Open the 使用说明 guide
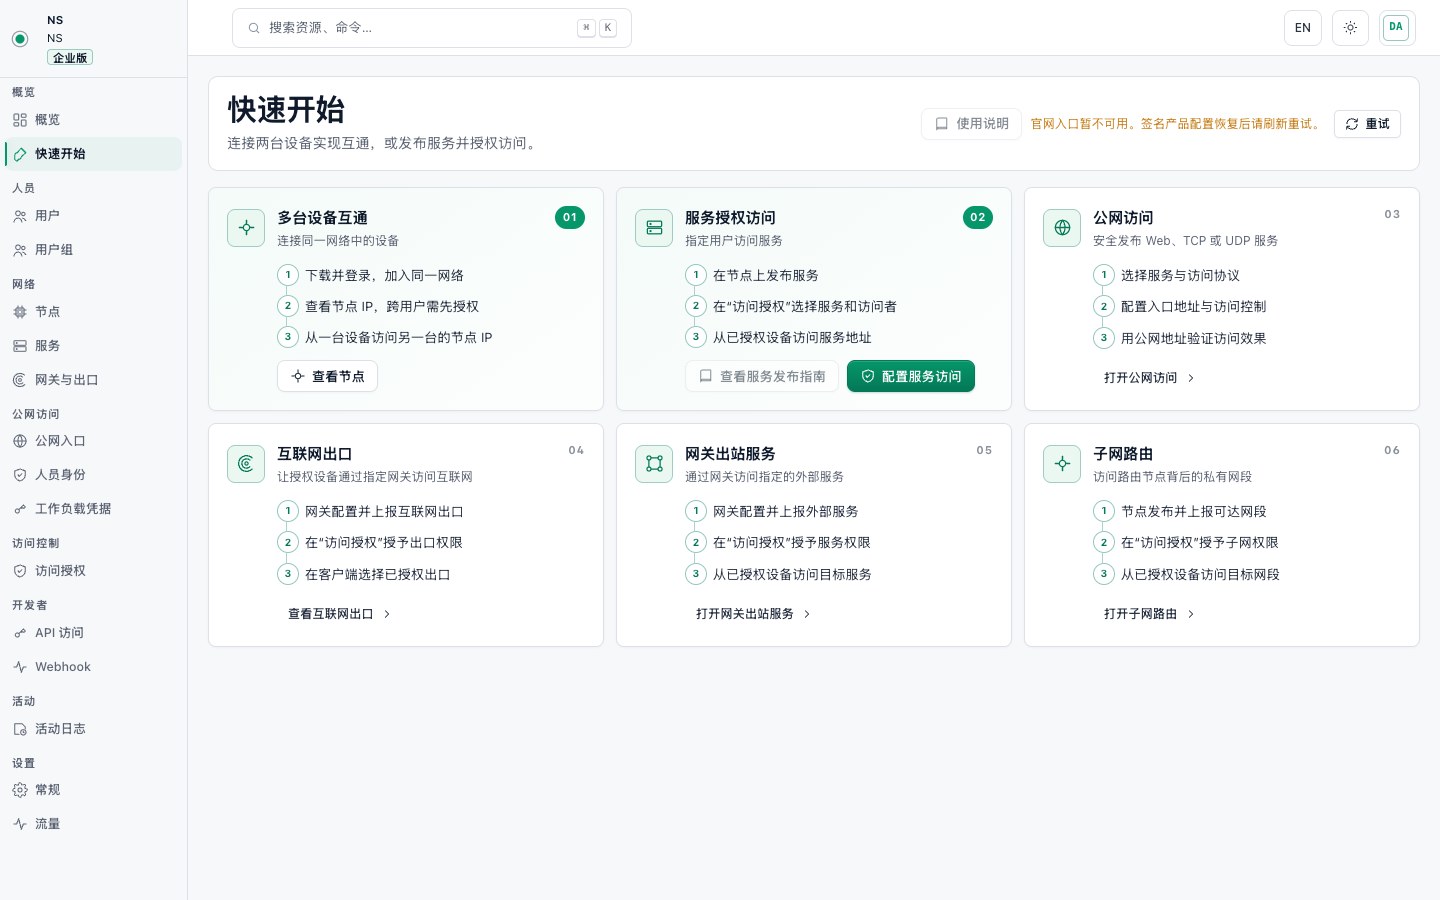 (971, 124)
